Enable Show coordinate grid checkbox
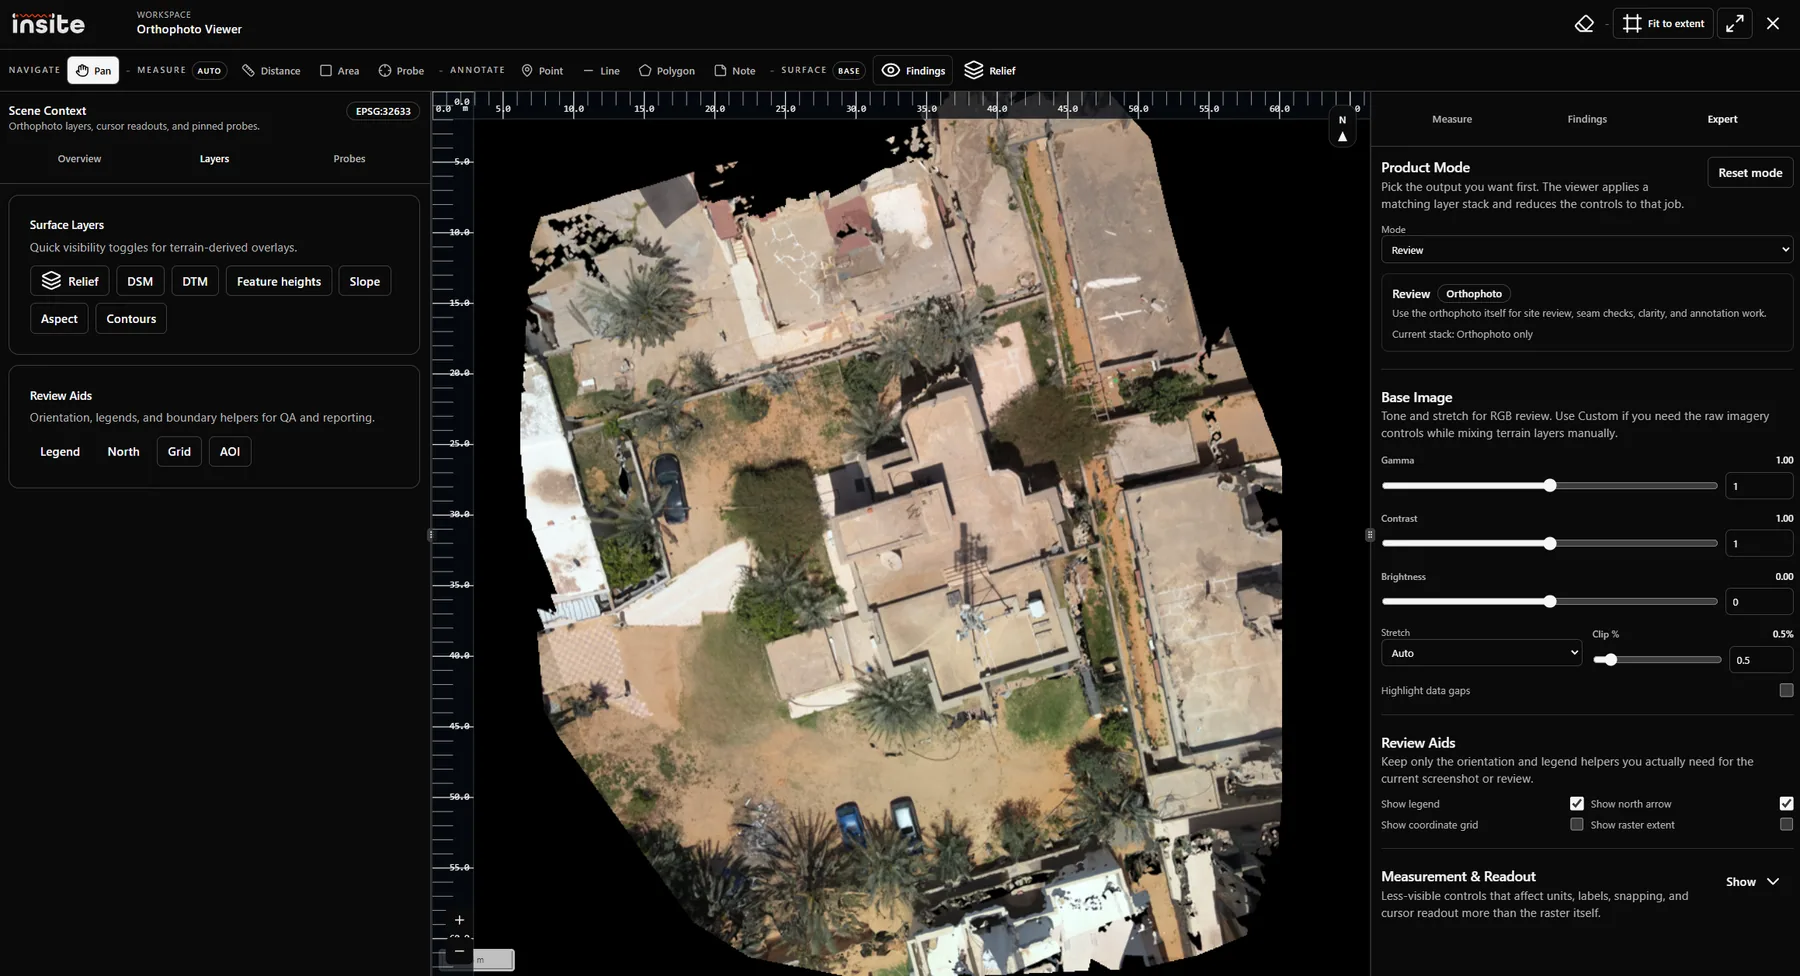This screenshot has height=976, width=1800. click(1577, 825)
